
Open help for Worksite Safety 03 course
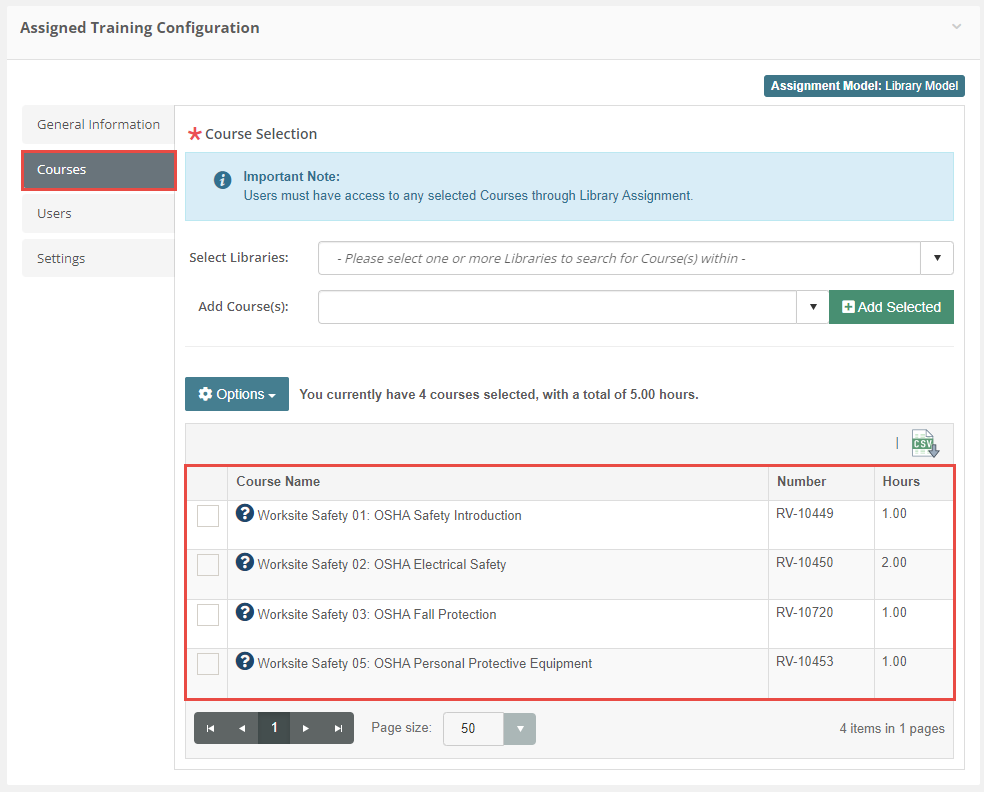coord(245,612)
